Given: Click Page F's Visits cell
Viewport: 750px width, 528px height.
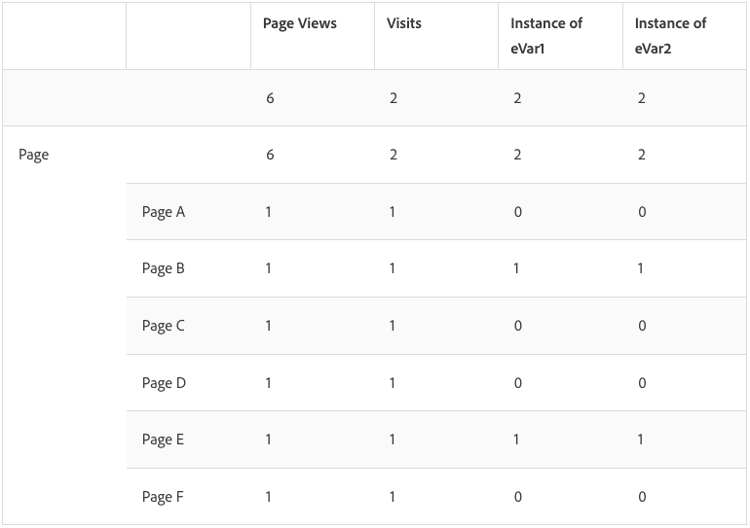Looking at the screenshot, I should [393, 497].
